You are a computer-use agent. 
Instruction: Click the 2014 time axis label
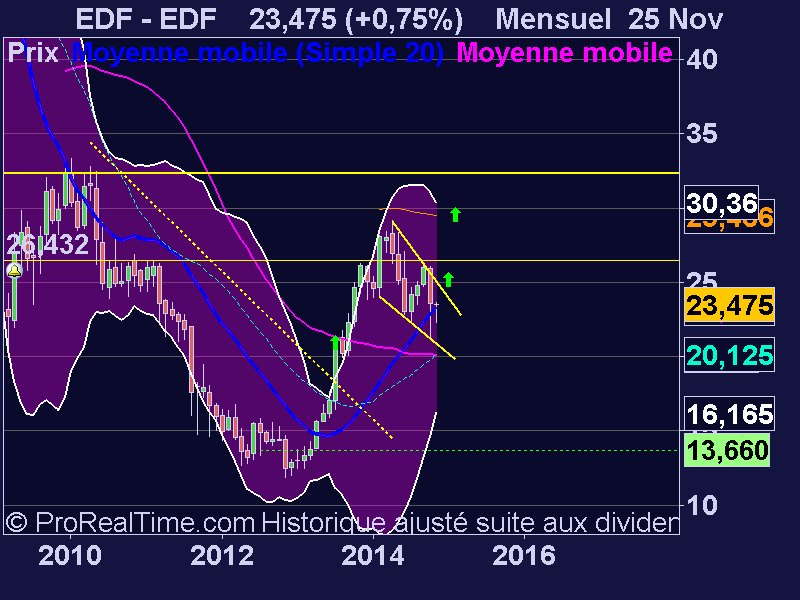[x=373, y=556]
